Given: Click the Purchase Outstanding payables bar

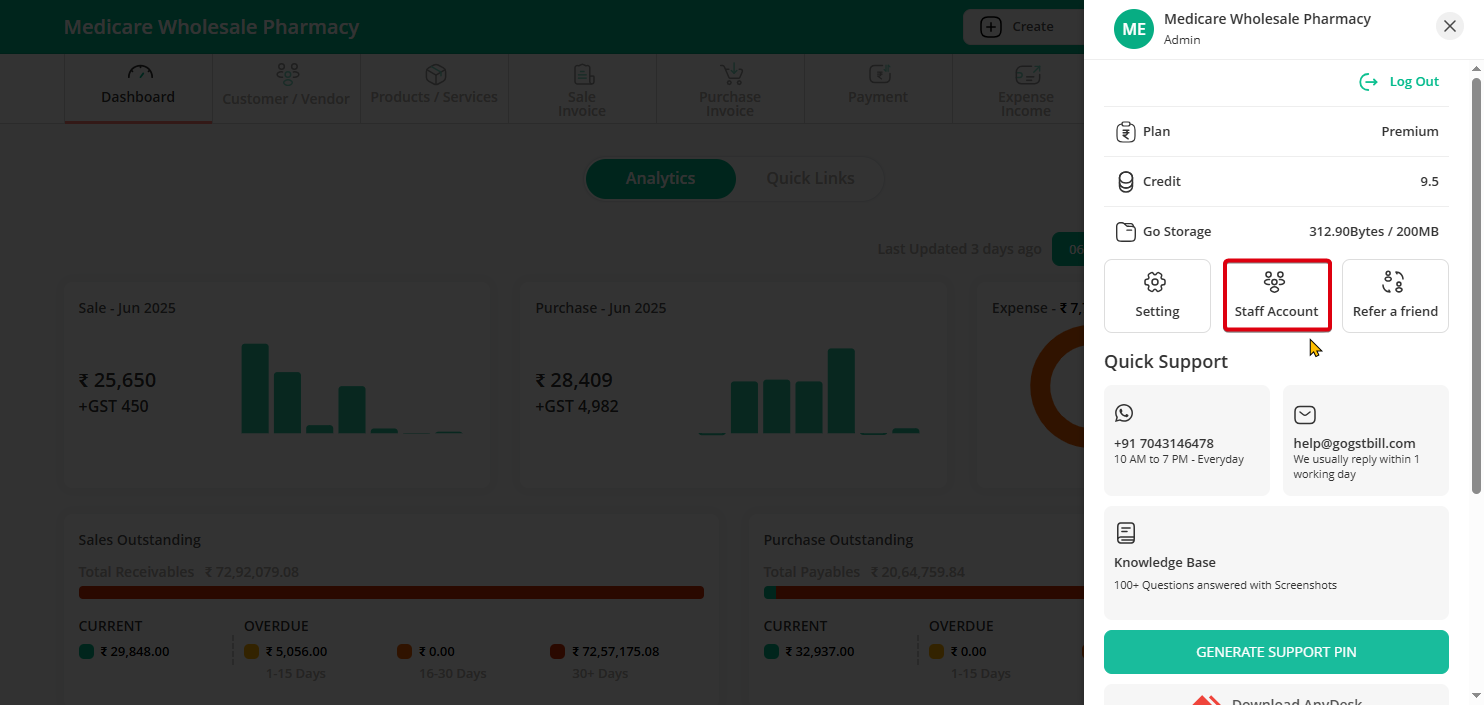Looking at the screenshot, I should pos(924,593).
